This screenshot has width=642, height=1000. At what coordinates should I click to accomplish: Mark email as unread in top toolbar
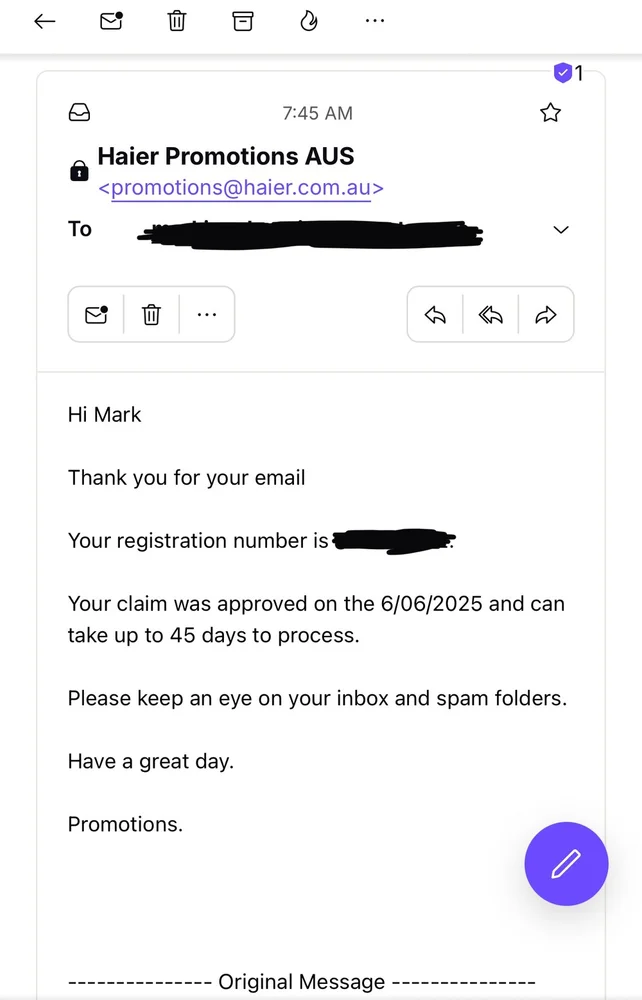tap(111, 21)
